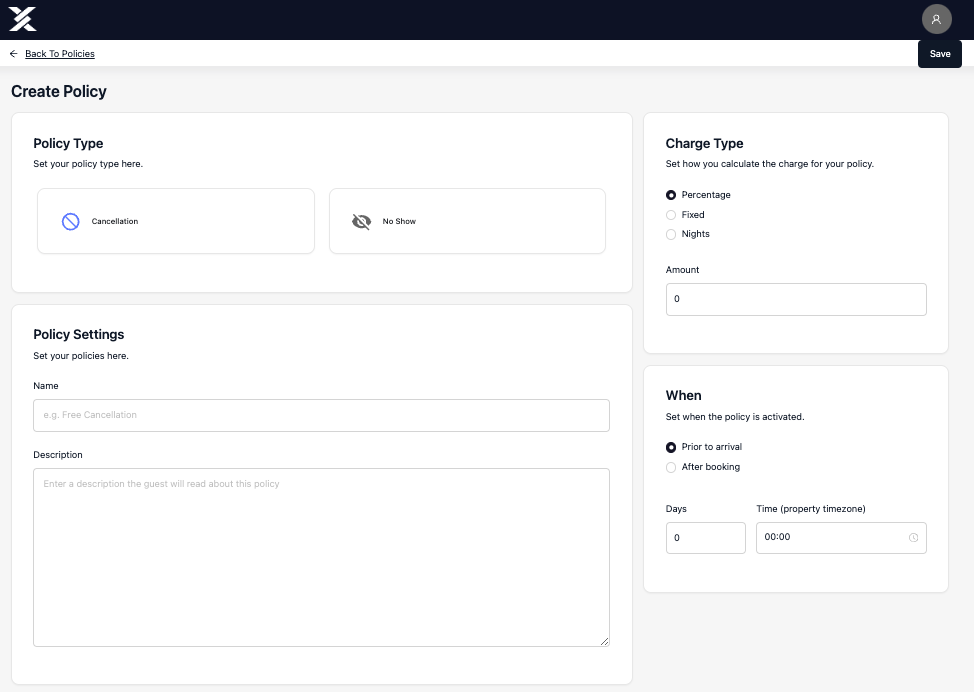The height and width of the screenshot is (692, 974).
Task: Choose Prior to arrival option
Action: [671, 447]
